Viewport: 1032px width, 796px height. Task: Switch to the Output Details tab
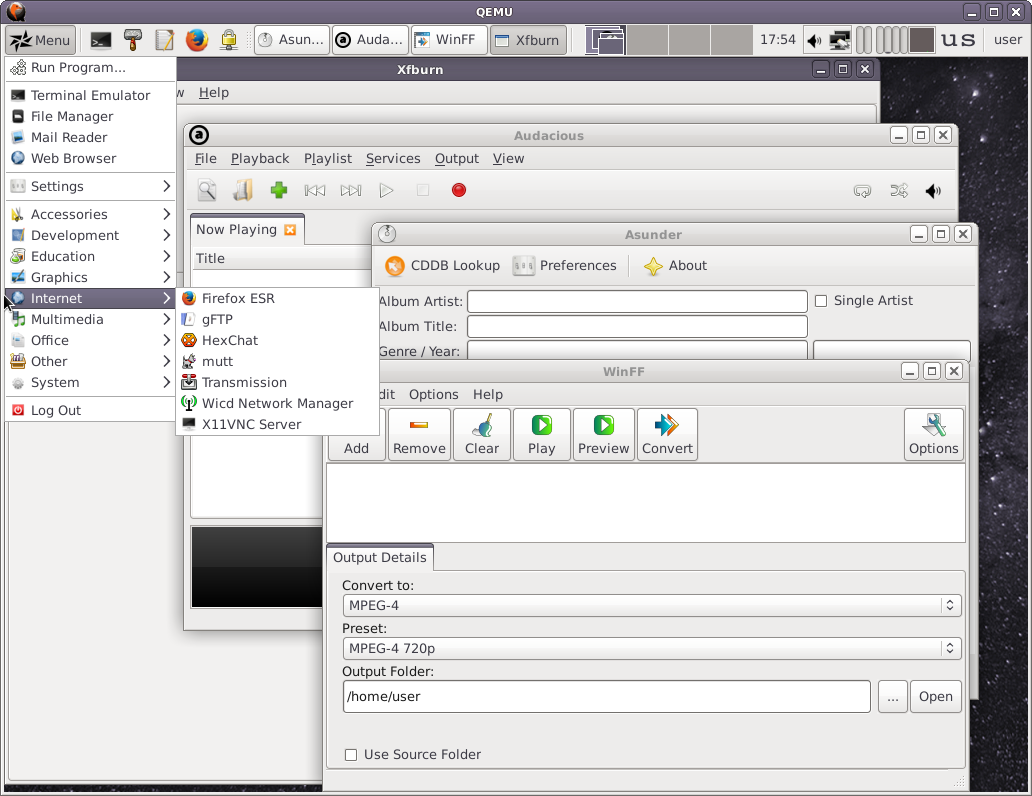coord(380,558)
